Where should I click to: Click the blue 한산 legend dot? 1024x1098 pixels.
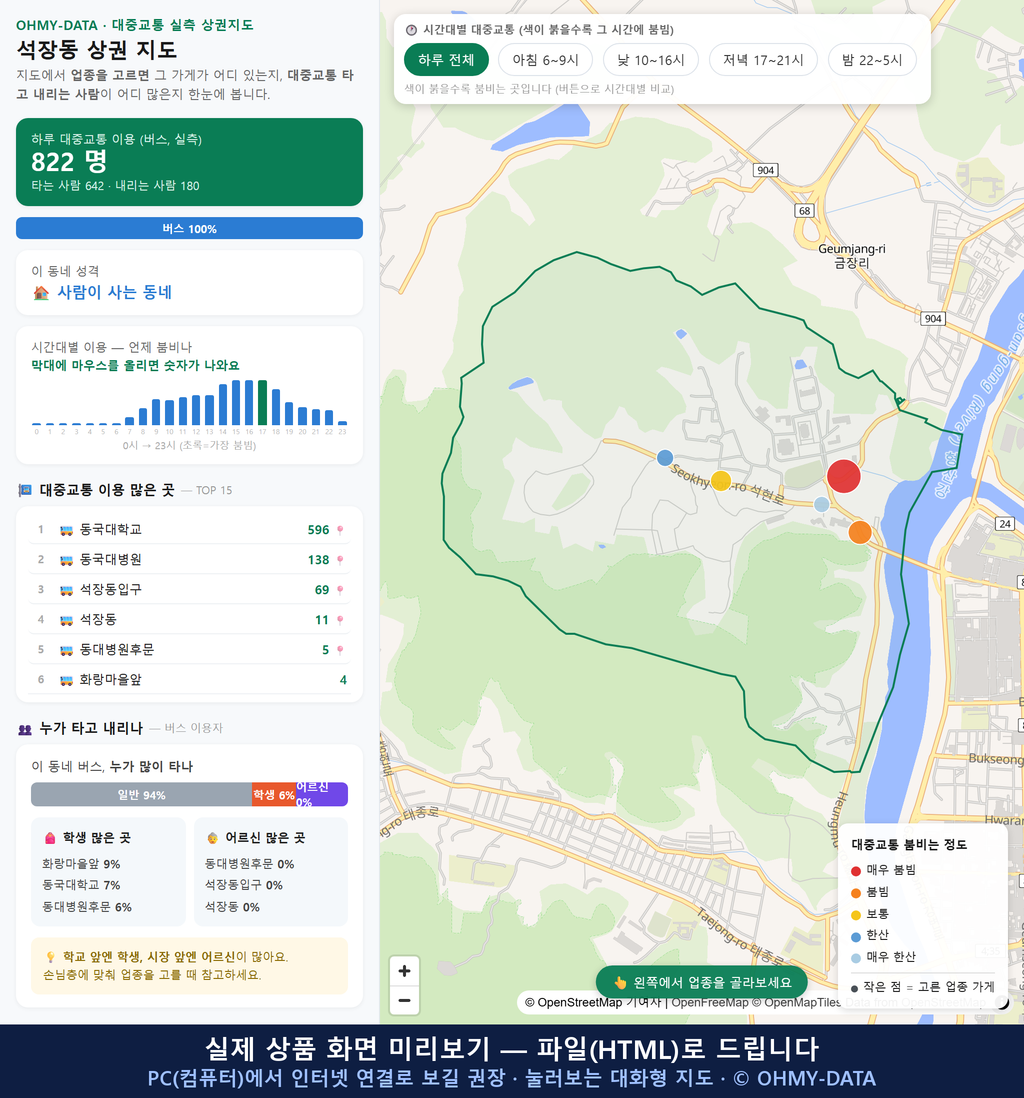coord(855,936)
